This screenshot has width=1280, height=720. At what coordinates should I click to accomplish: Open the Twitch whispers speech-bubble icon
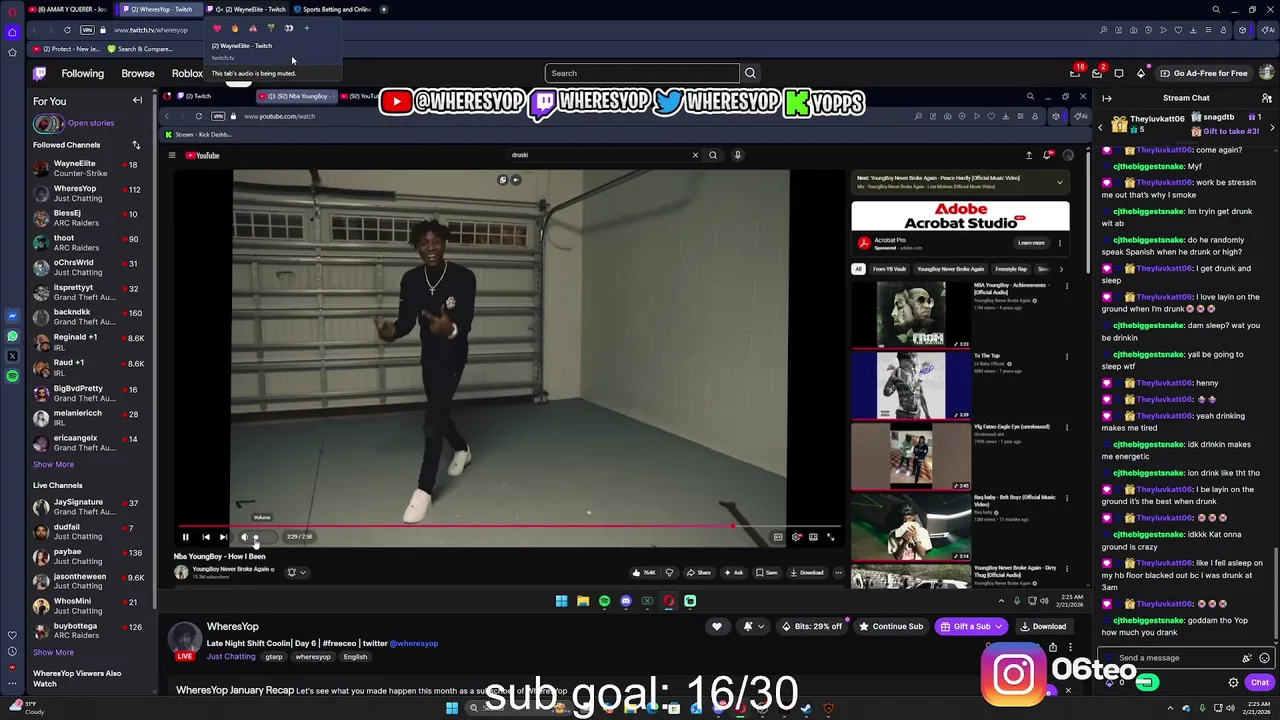pos(1119,73)
